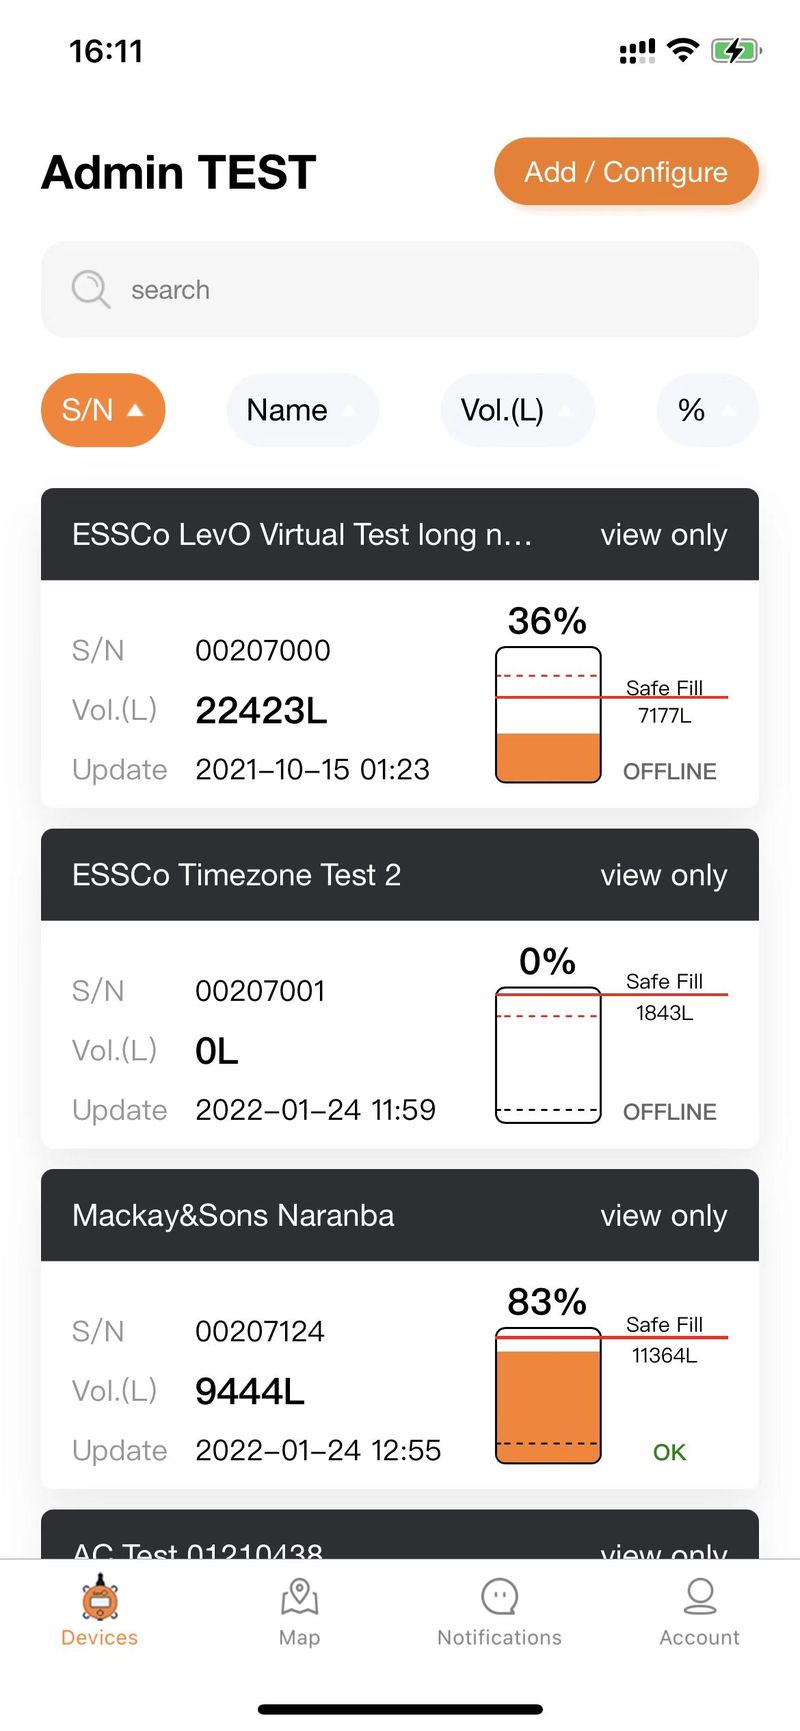800x1731 pixels.
Task: Select the Mackay&Sons Naranba device header
Action: [x=400, y=1215]
